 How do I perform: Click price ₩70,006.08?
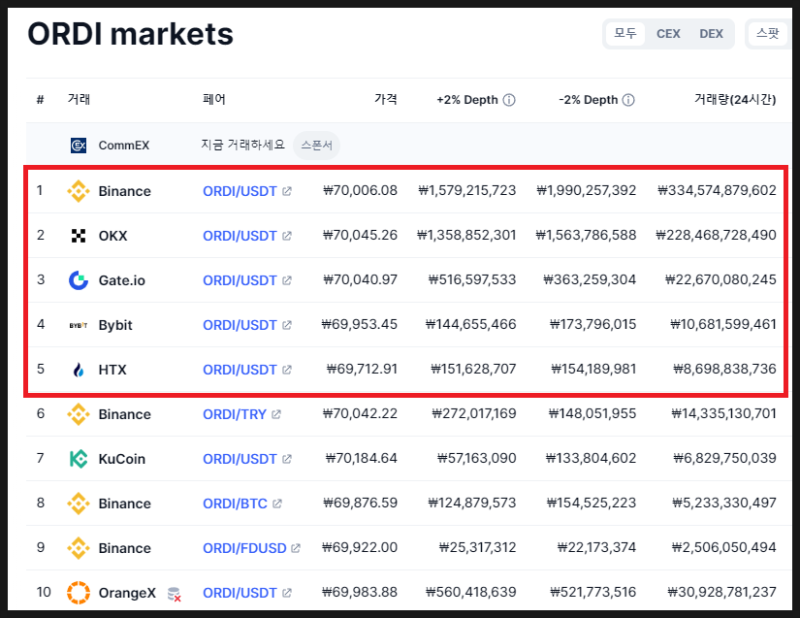point(360,190)
